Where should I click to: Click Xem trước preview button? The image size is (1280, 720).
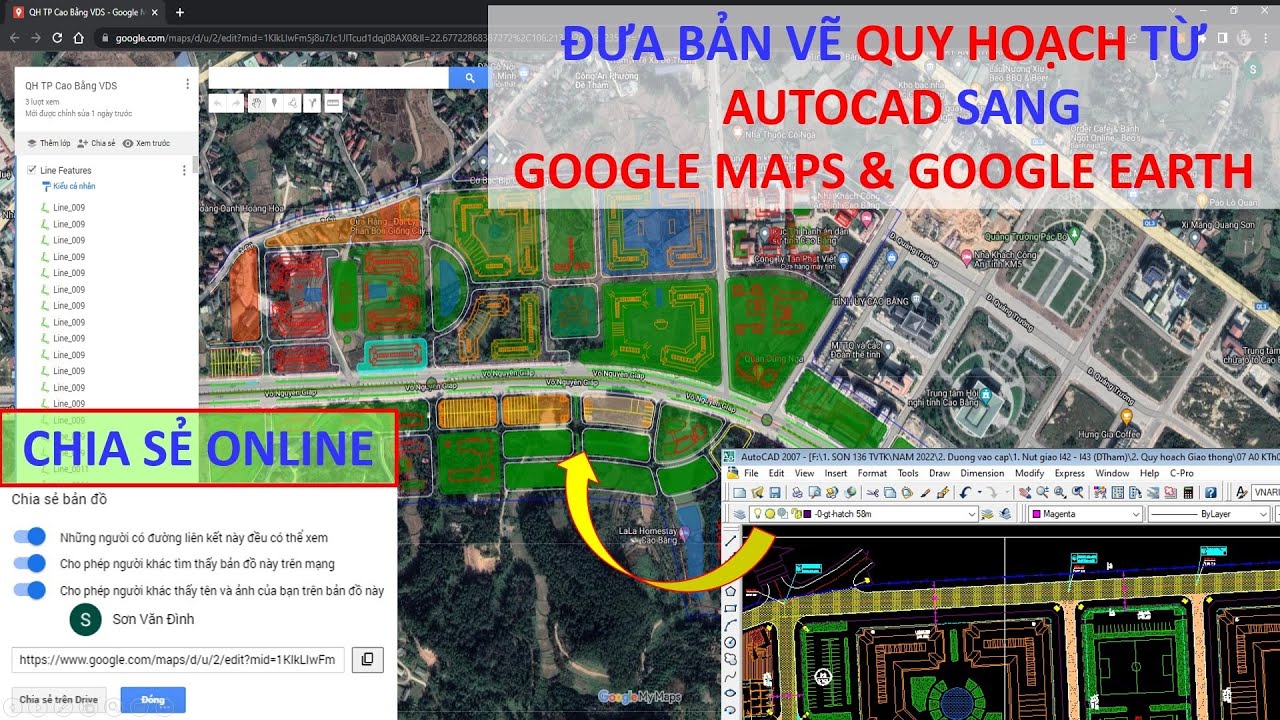(x=146, y=143)
